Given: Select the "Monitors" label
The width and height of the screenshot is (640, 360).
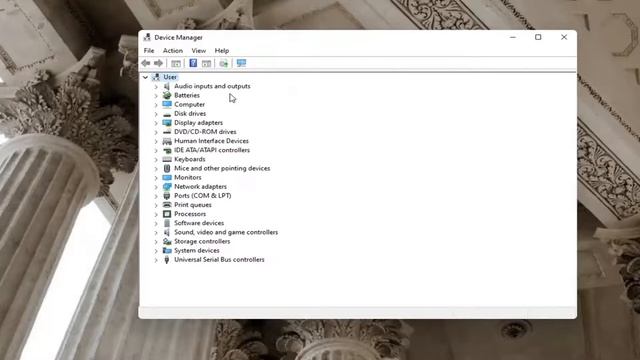Looking at the screenshot, I should pyautogui.click(x=188, y=178).
